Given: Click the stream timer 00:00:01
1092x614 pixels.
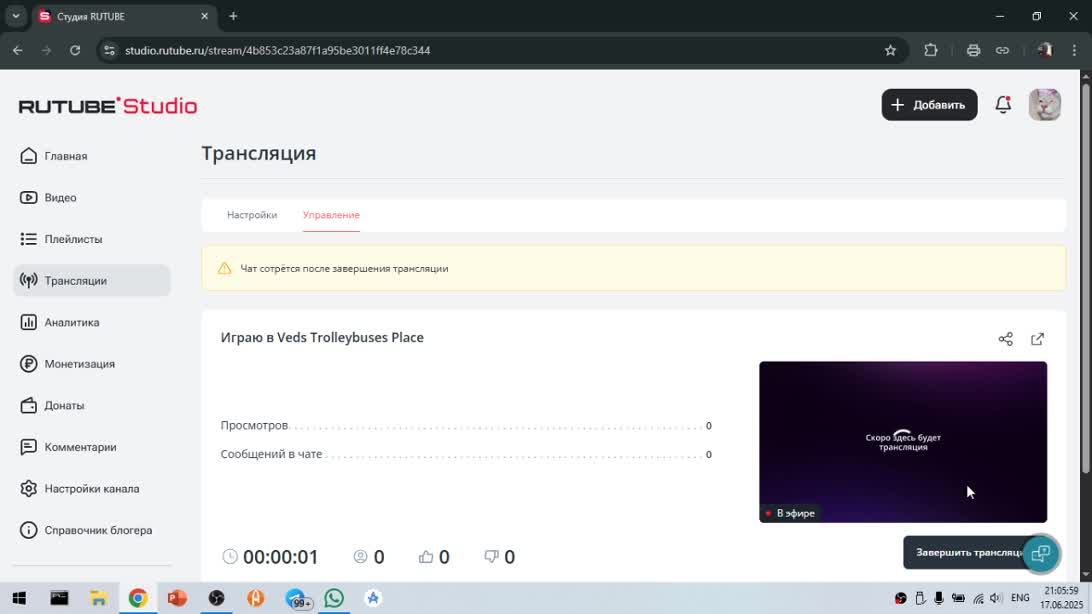Looking at the screenshot, I should (270, 557).
